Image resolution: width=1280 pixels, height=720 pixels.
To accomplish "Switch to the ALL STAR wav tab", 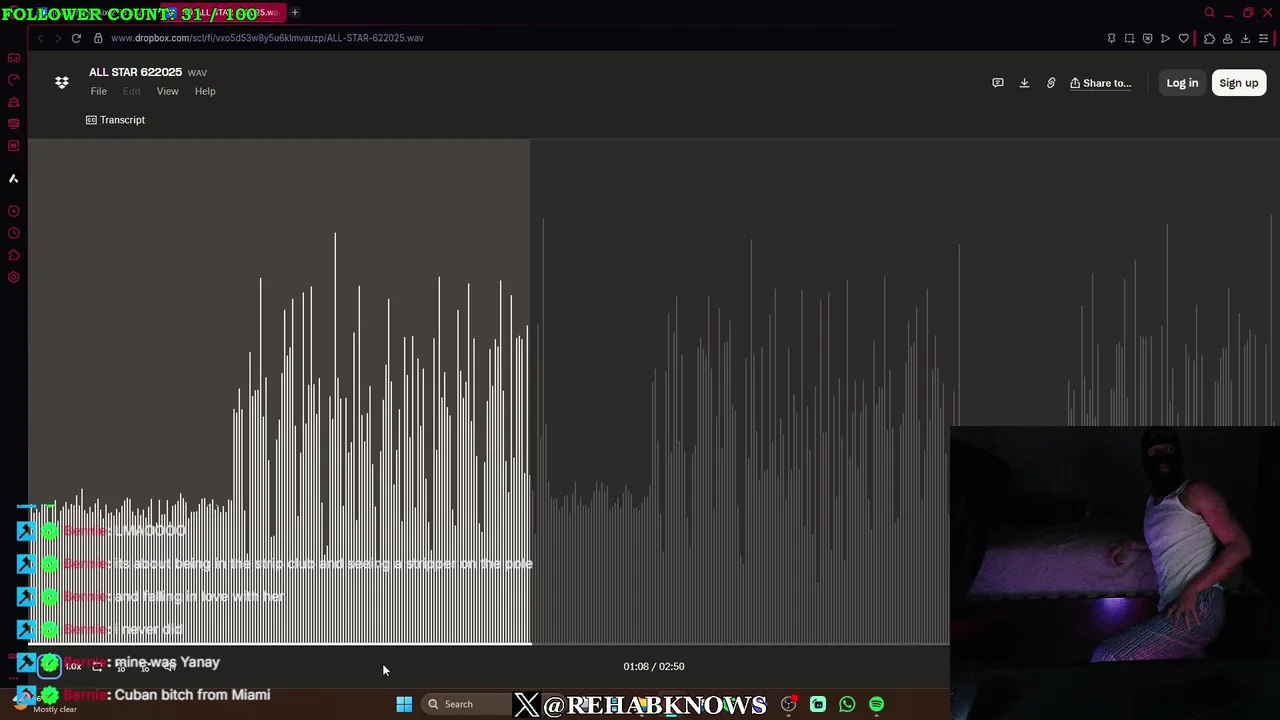I will tap(225, 13).
